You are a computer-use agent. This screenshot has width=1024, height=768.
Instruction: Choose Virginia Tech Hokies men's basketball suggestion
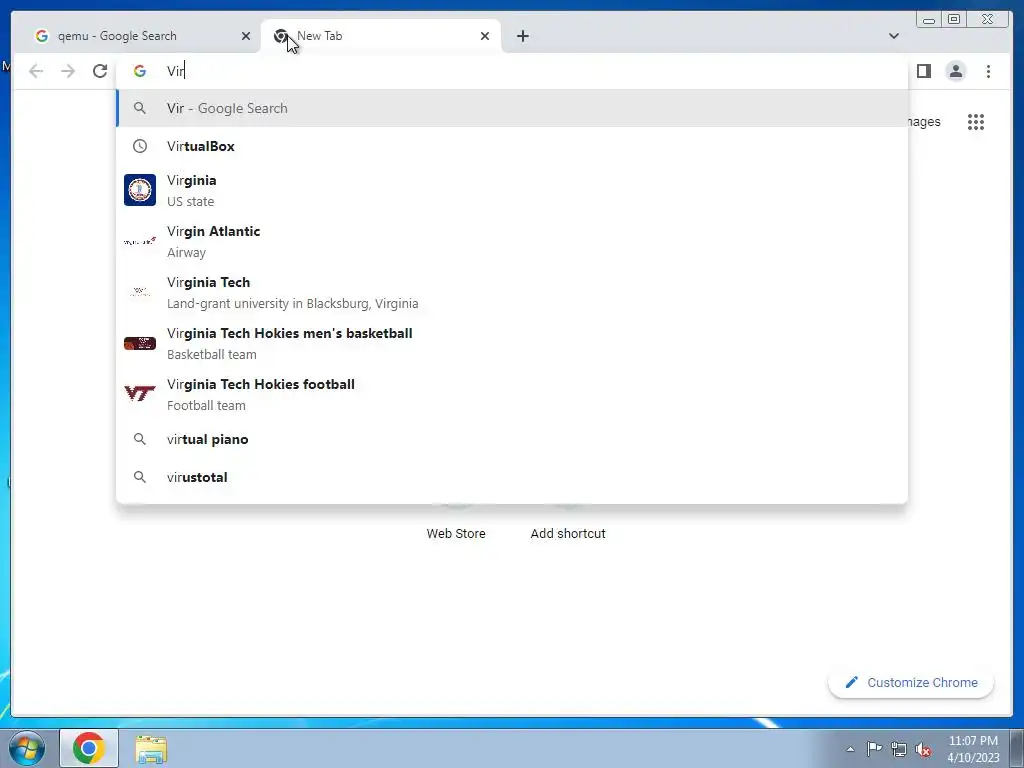(x=512, y=344)
